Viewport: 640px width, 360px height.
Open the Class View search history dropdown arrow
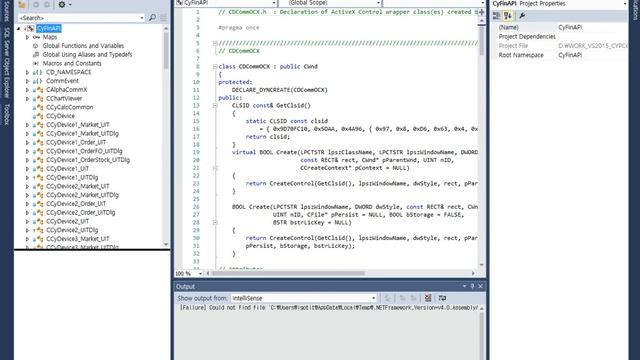[x=142, y=18]
